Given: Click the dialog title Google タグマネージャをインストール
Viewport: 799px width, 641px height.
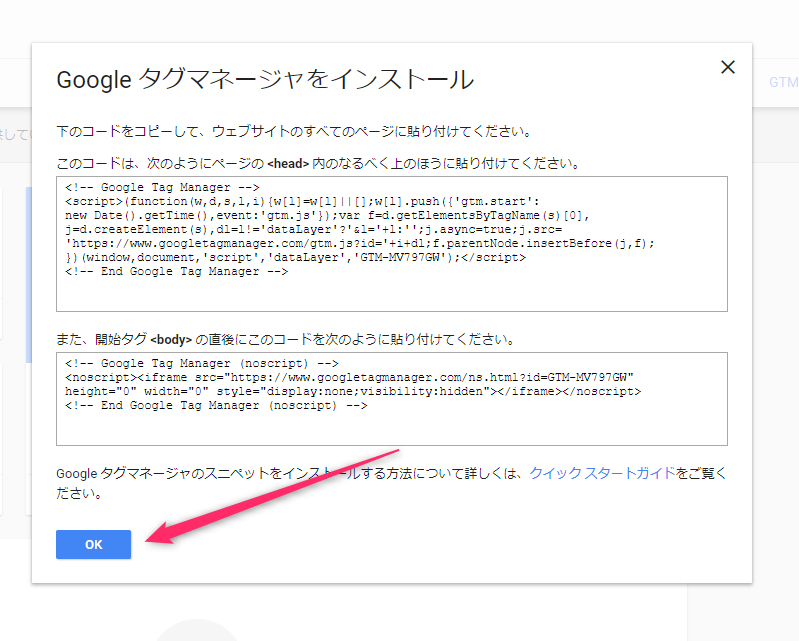Looking at the screenshot, I should 265,79.
